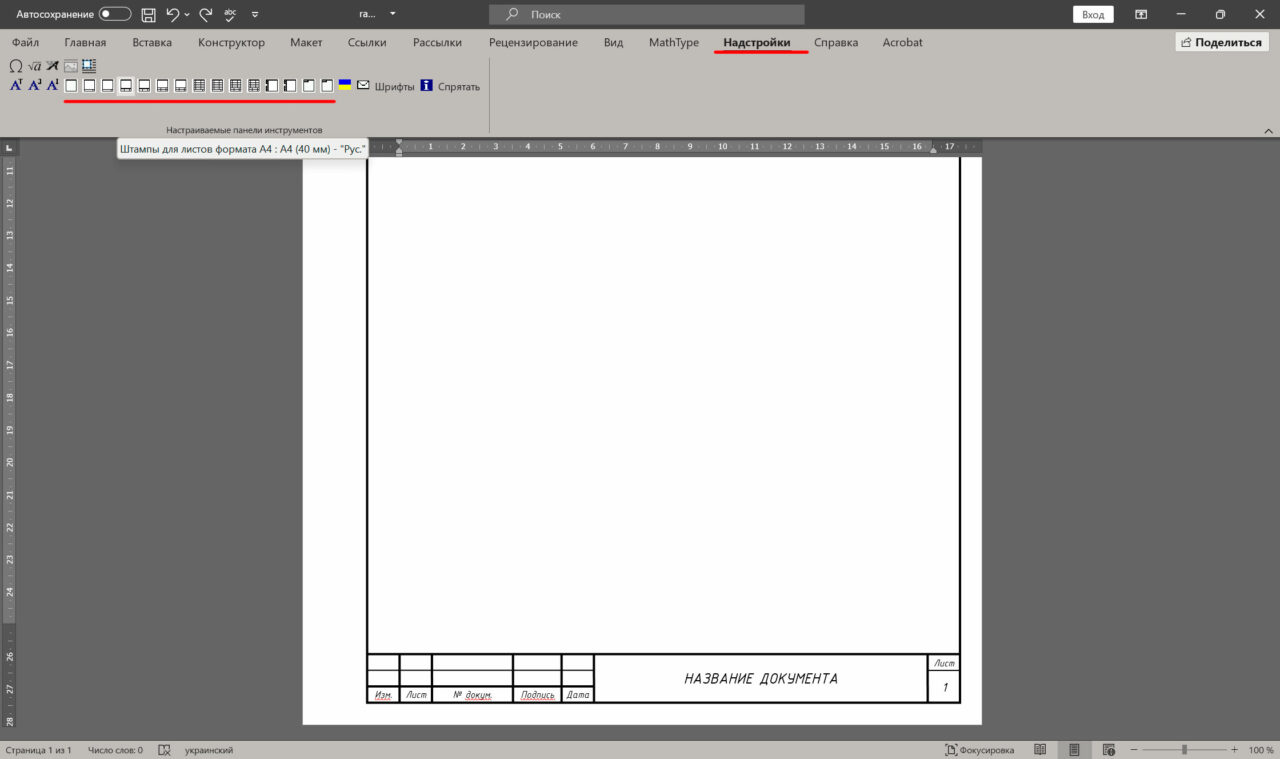Switch to the Справка tab
This screenshot has width=1280, height=759.
836,43
